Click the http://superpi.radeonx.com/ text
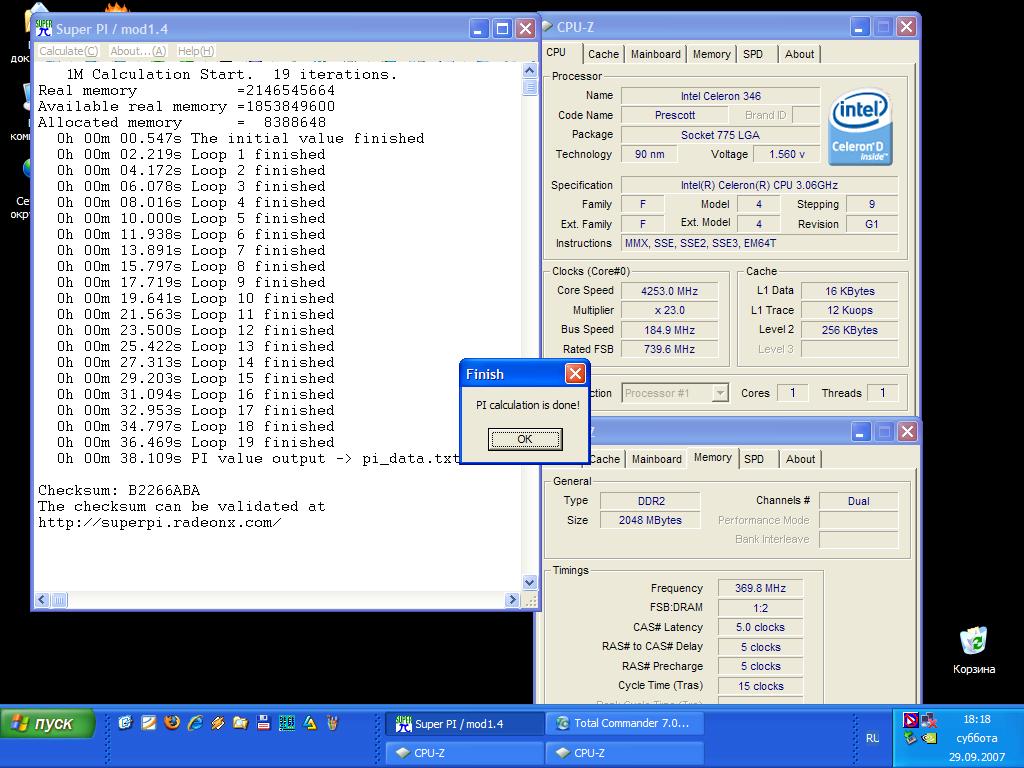1024x768 pixels. coord(159,522)
